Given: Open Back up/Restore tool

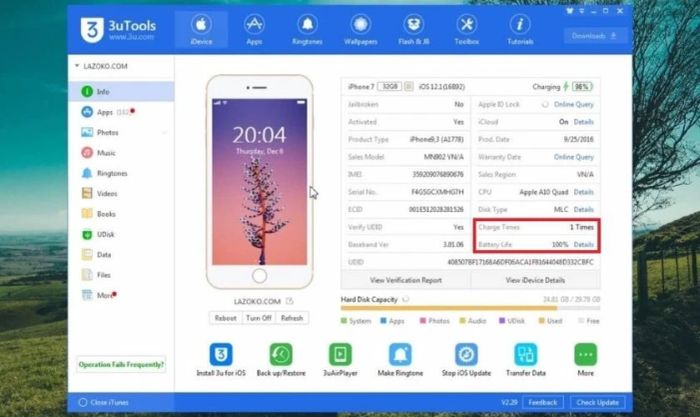Looking at the screenshot, I should pos(281,354).
